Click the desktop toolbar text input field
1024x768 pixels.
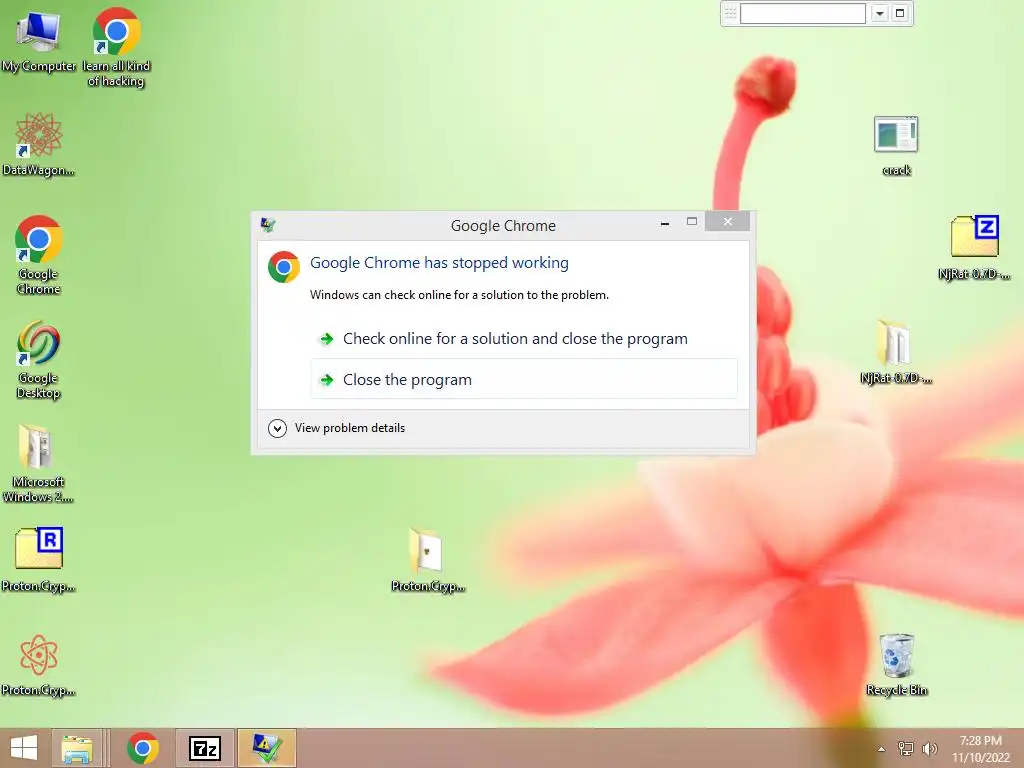click(803, 13)
